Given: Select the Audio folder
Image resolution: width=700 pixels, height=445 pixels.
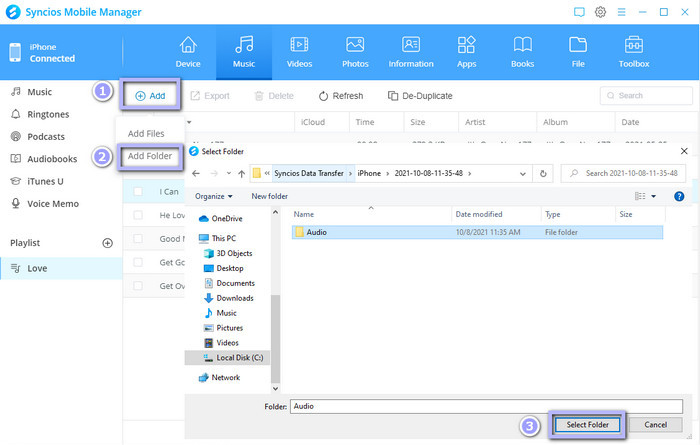Looking at the screenshot, I should (477, 232).
